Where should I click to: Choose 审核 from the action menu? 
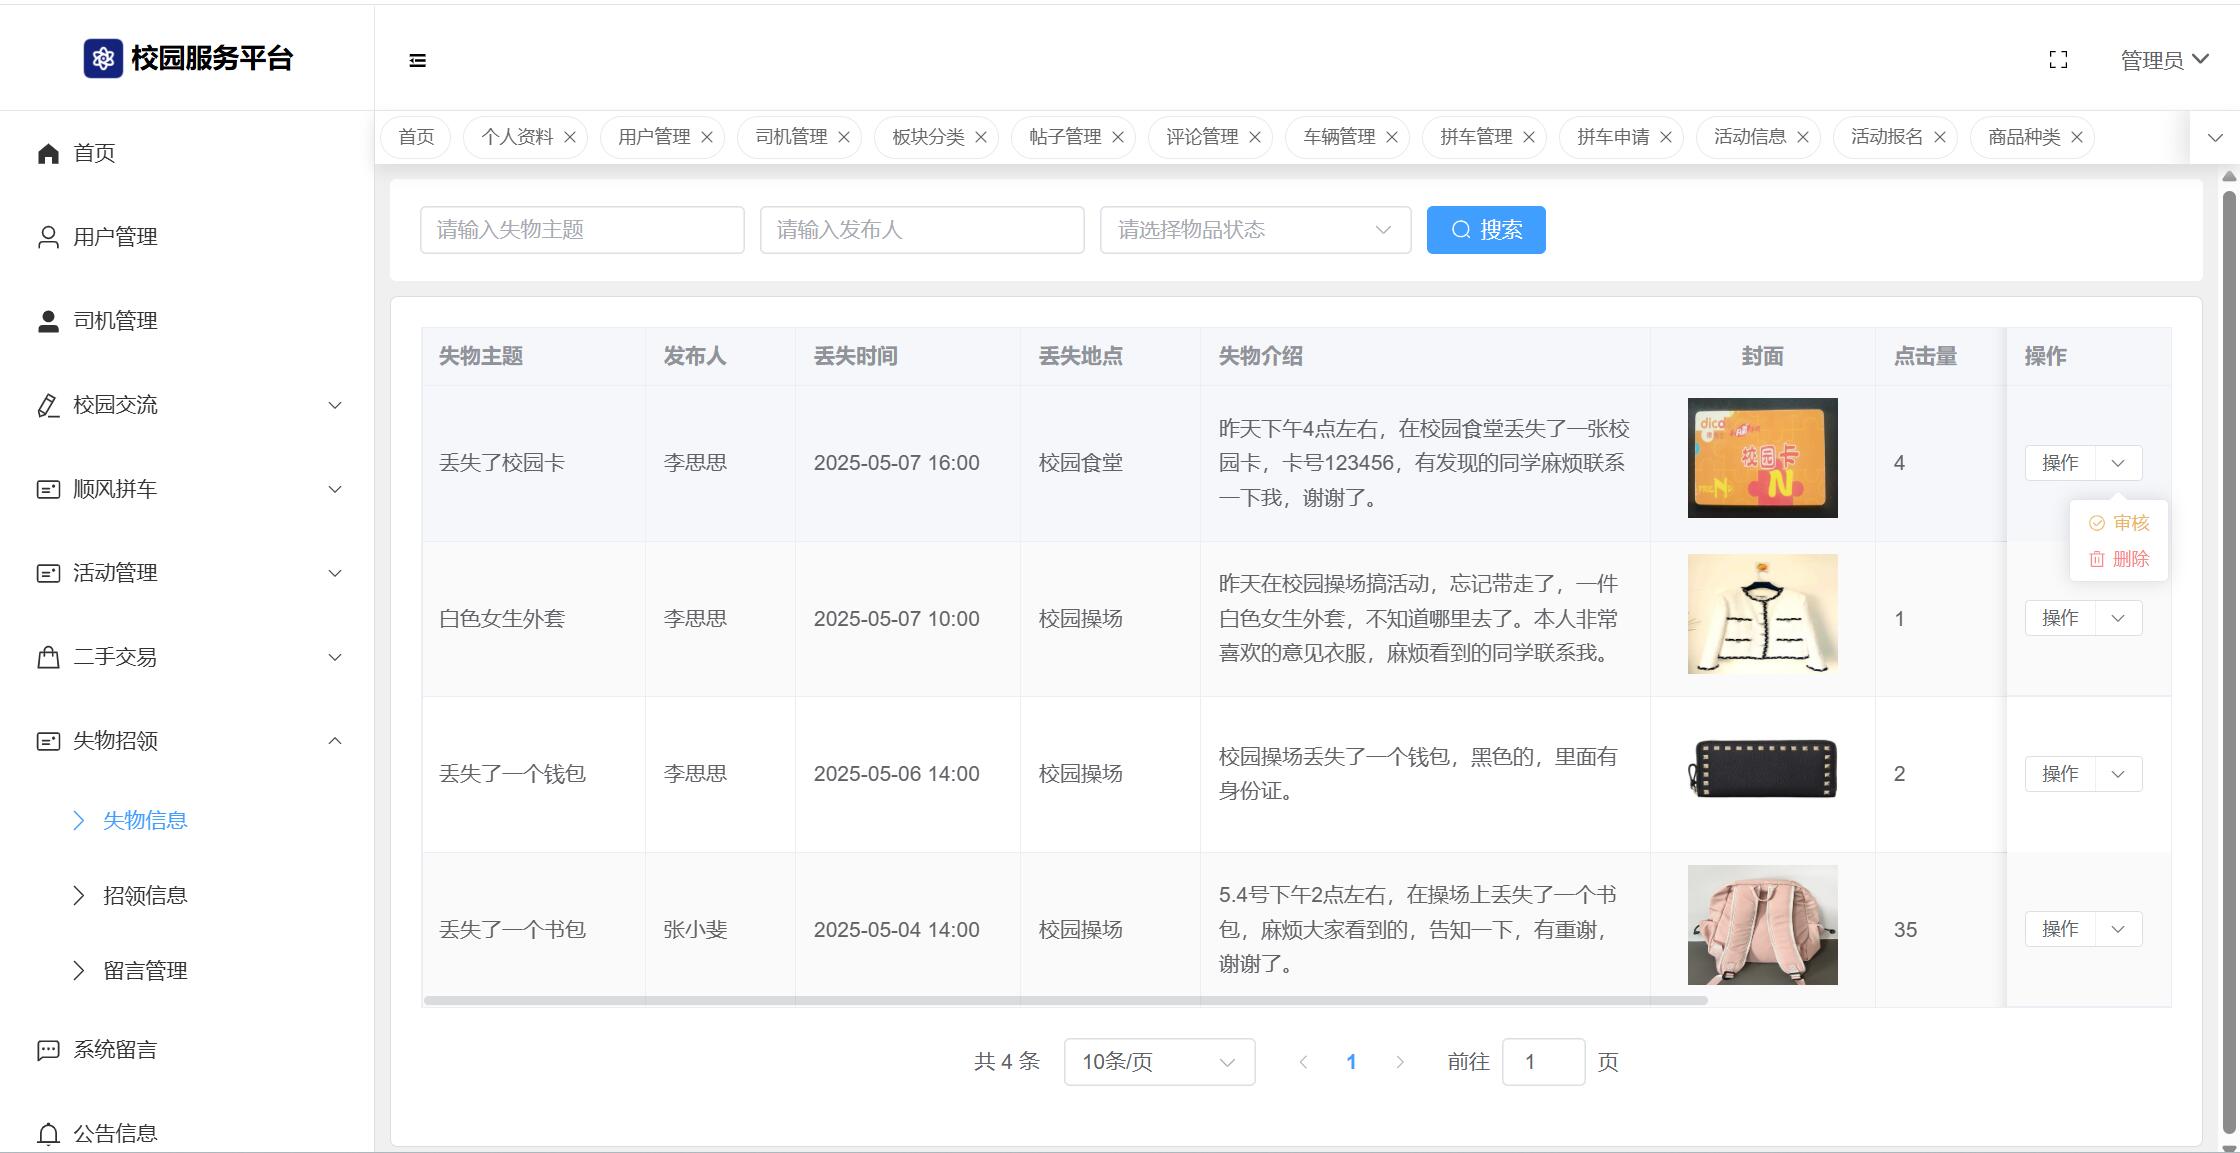[x=2120, y=523]
